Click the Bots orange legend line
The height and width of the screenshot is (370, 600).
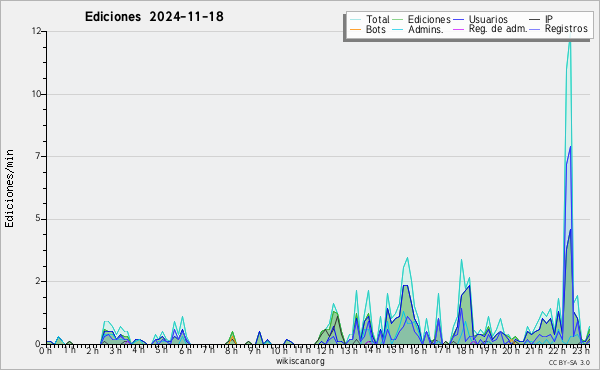tap(355, 29)
